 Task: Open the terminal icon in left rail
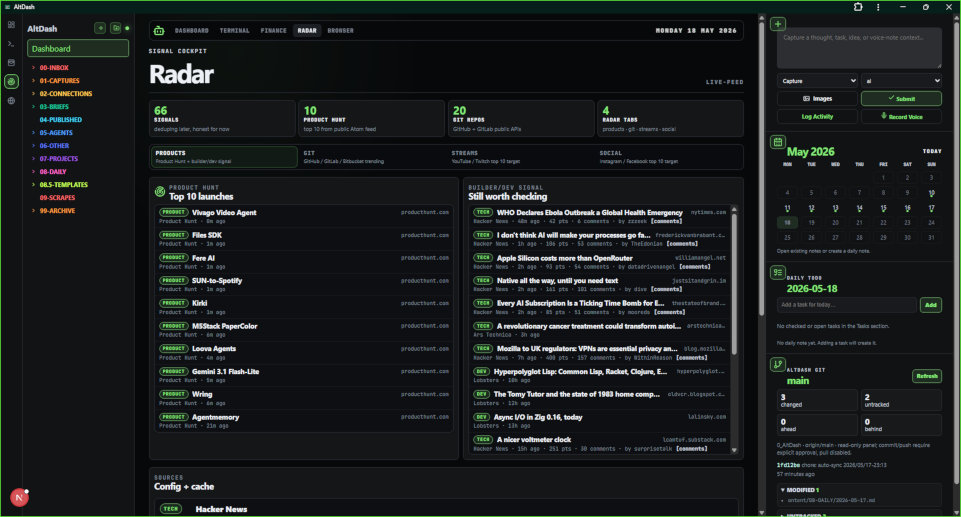pyautogui.click(x=11, y=44)
